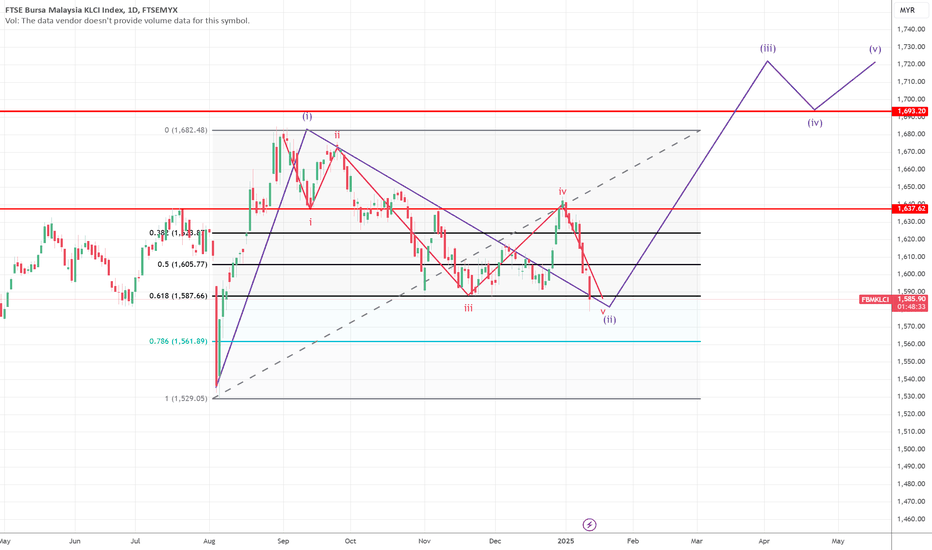Click the Vol data vendor notice text

point(127,20)
